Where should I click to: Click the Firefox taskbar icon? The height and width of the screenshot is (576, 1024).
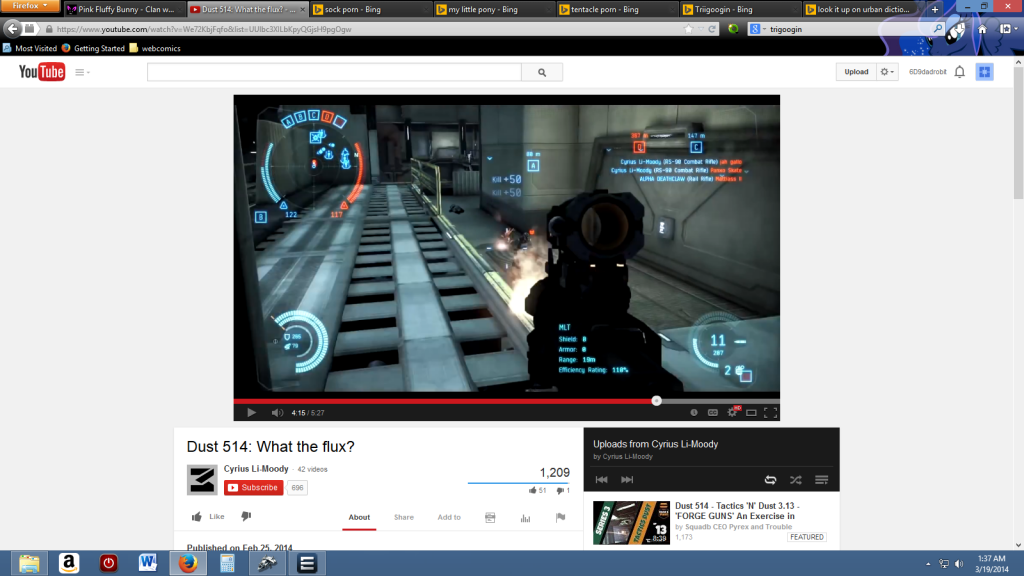[188, 563]
